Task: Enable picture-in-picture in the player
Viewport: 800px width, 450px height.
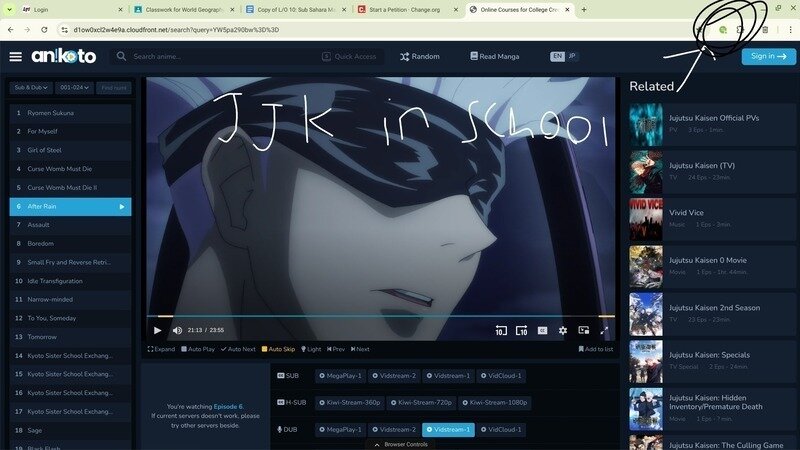Action: point(583,330)
